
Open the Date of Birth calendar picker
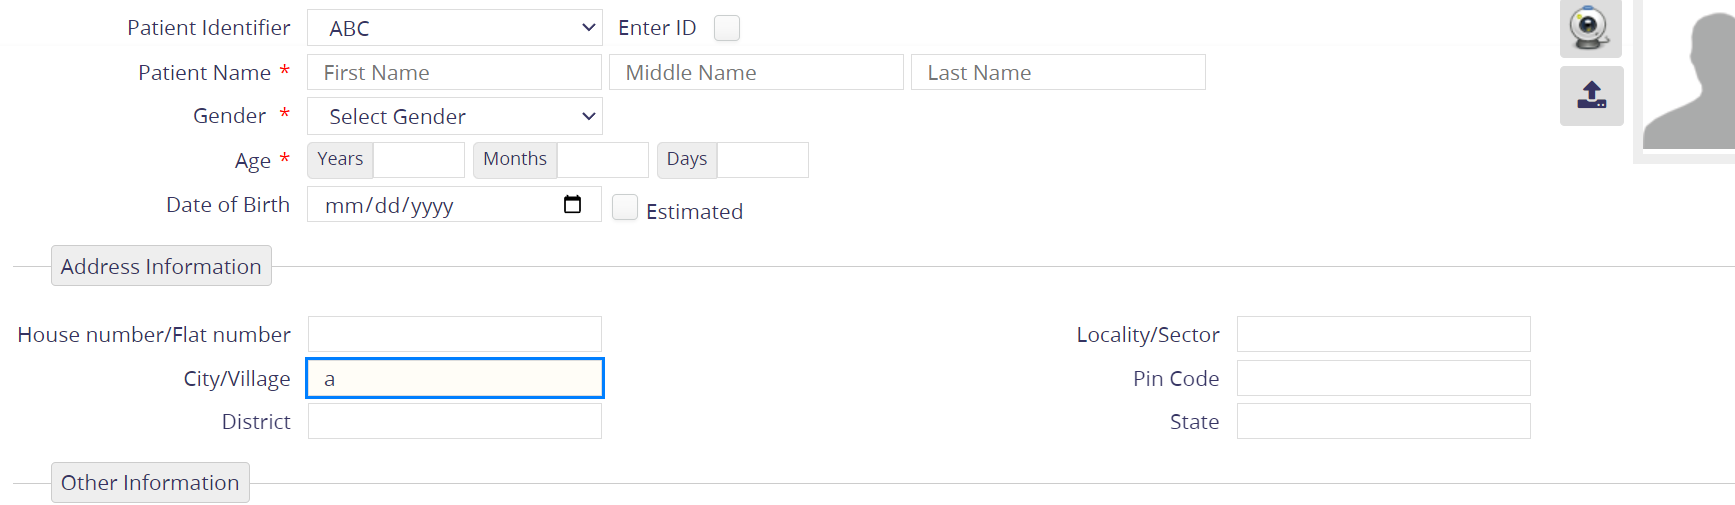pos(572,205)
